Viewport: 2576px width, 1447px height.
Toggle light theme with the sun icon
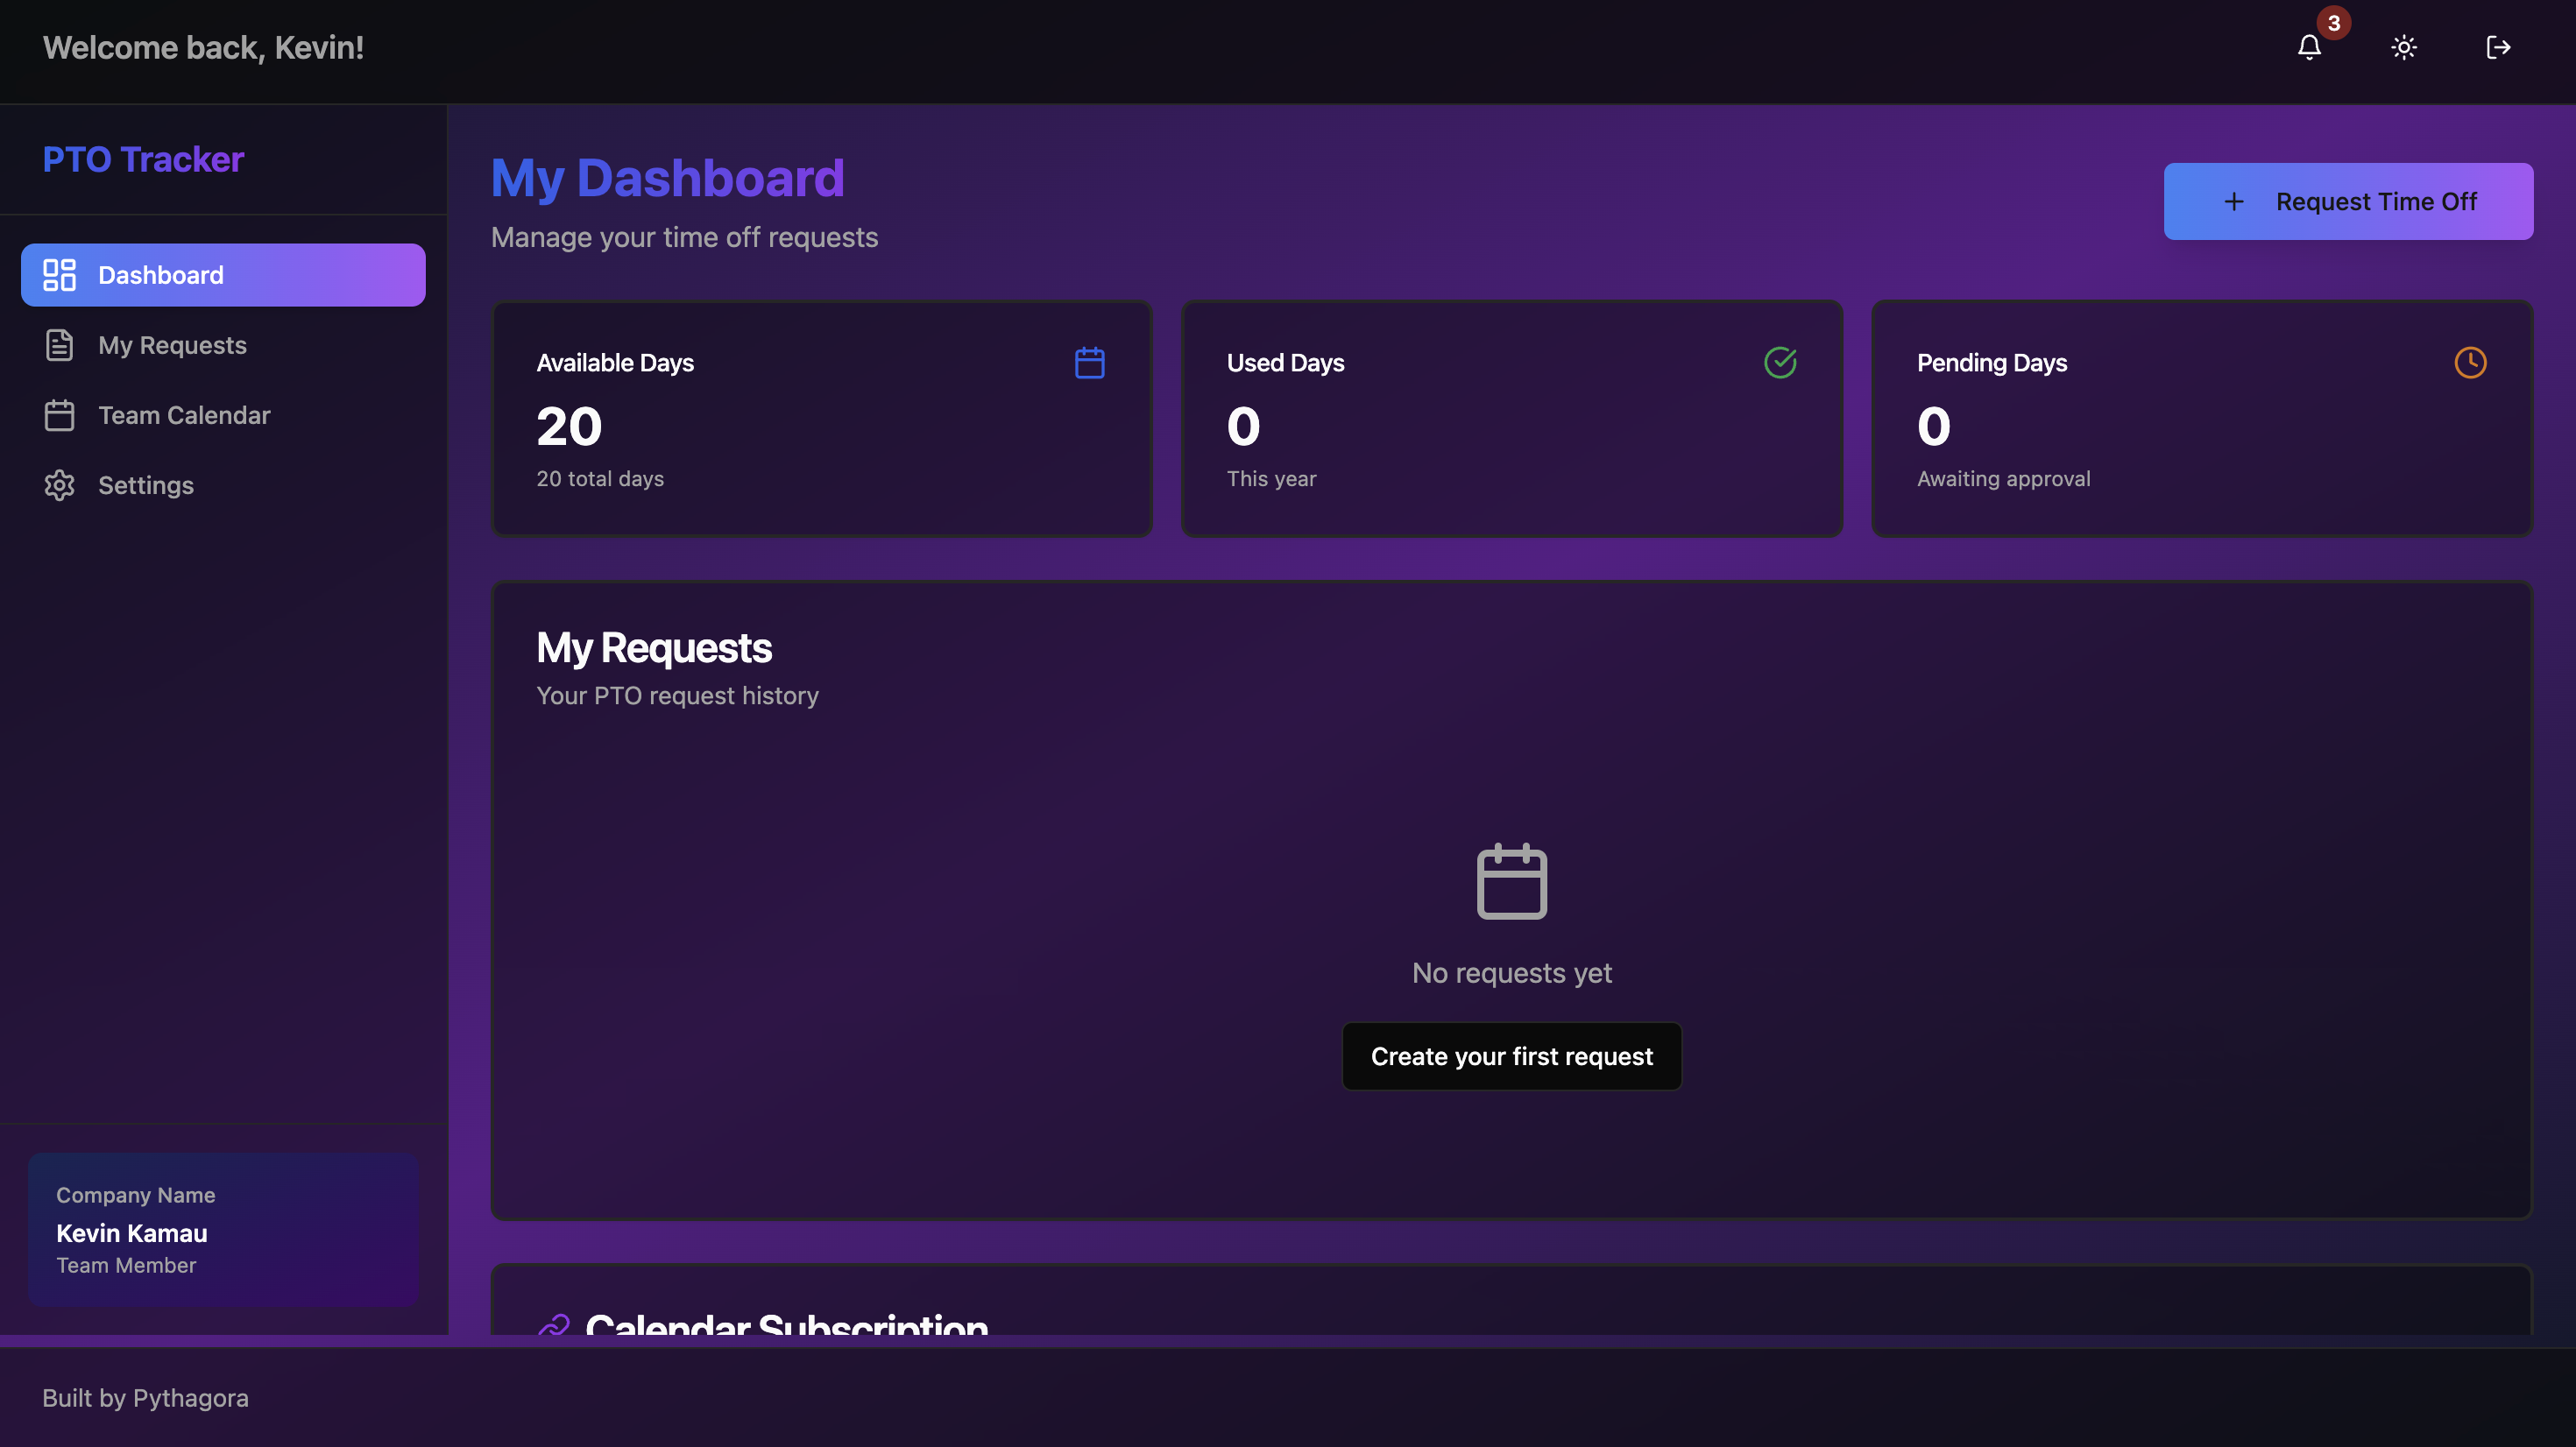(2403, 47)
